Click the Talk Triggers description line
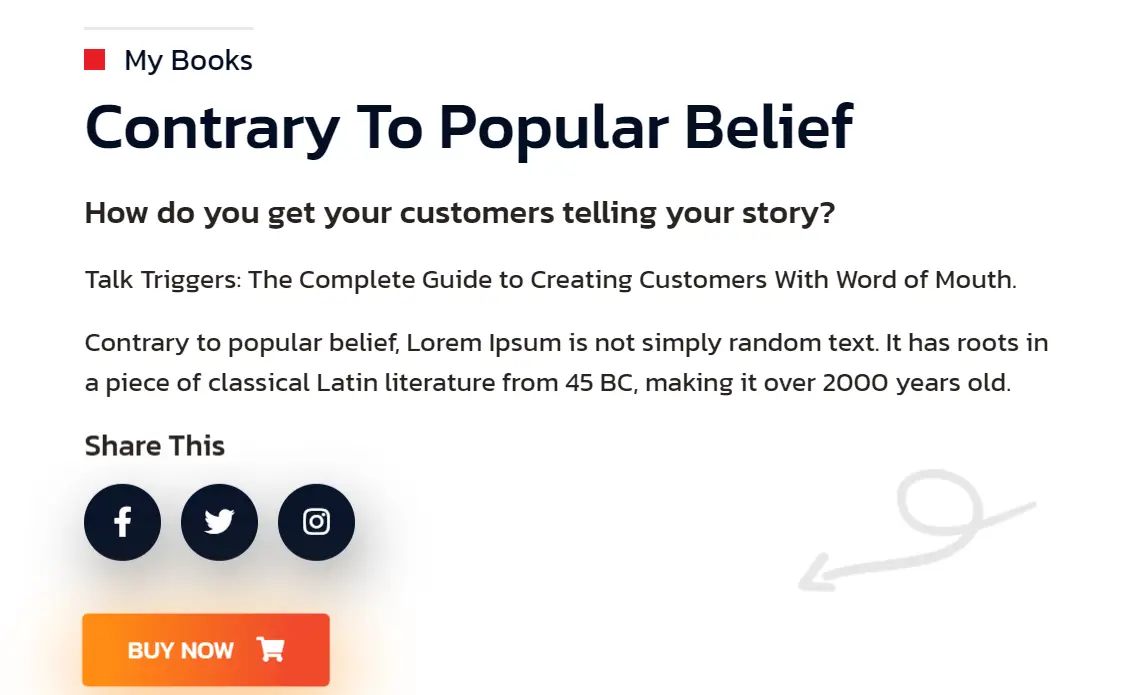The width and height of the screenshot is (1125, 695). tap(550, 280)
